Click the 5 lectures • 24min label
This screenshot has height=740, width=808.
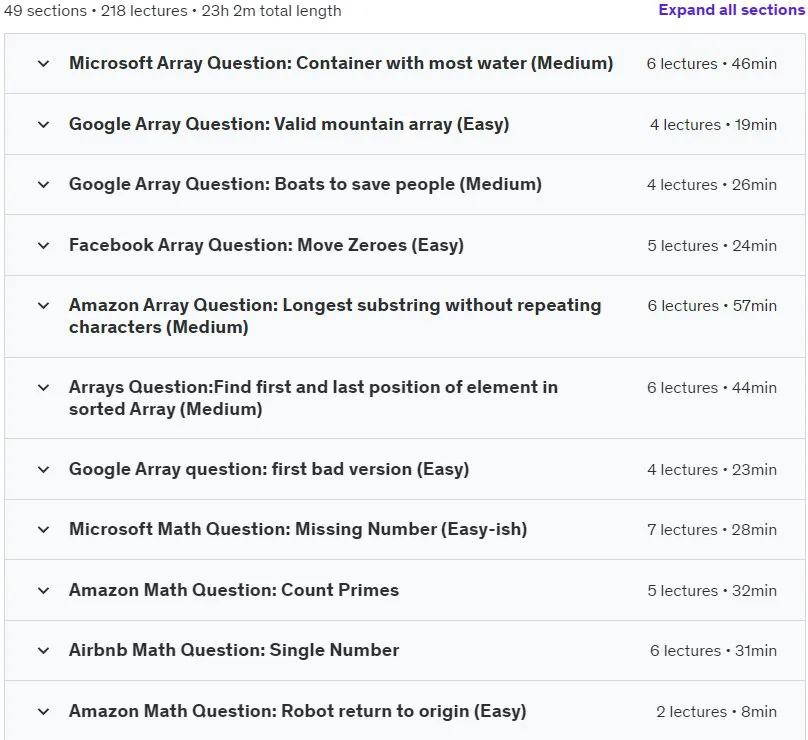pyautogui.click(x=712, y=245)
